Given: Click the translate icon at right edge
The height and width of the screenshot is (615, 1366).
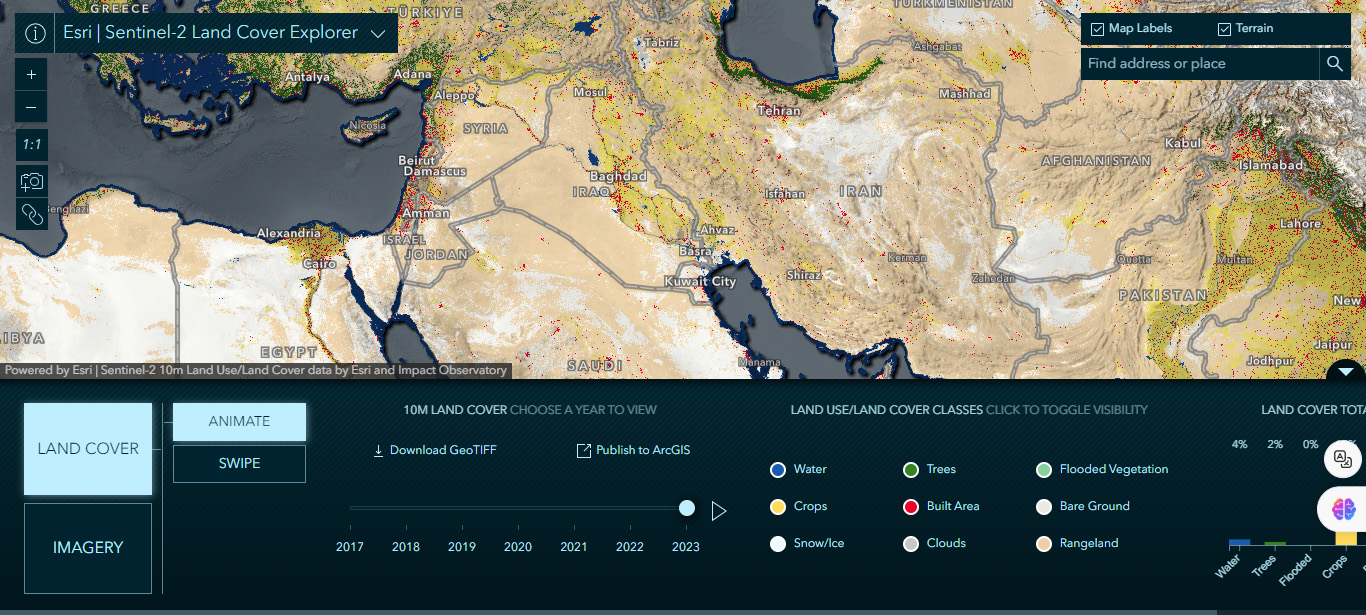Looking at the screenshot, I should [x=1343, y=460].
